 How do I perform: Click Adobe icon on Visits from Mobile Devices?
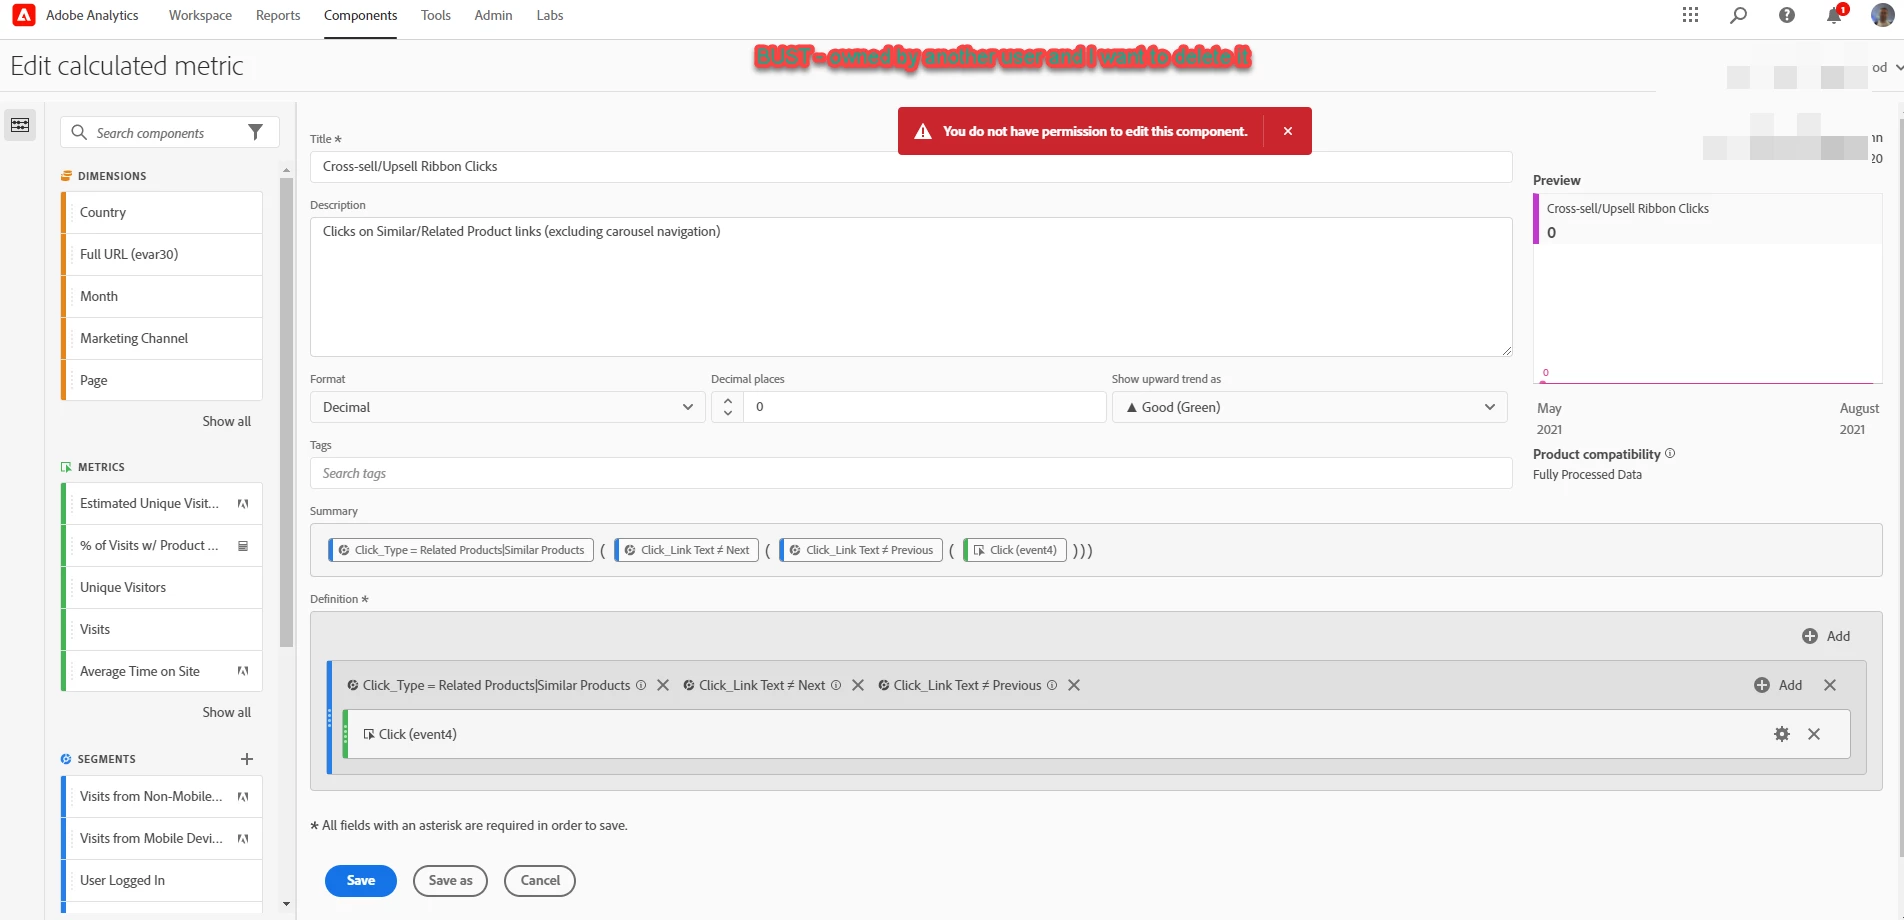click(x=242, y=838)
